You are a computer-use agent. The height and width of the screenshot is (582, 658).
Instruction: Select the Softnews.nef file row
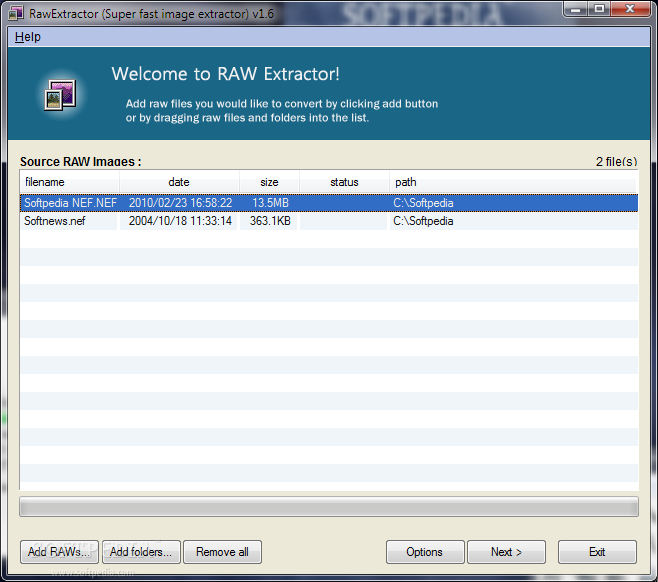[x=329, y=221]
